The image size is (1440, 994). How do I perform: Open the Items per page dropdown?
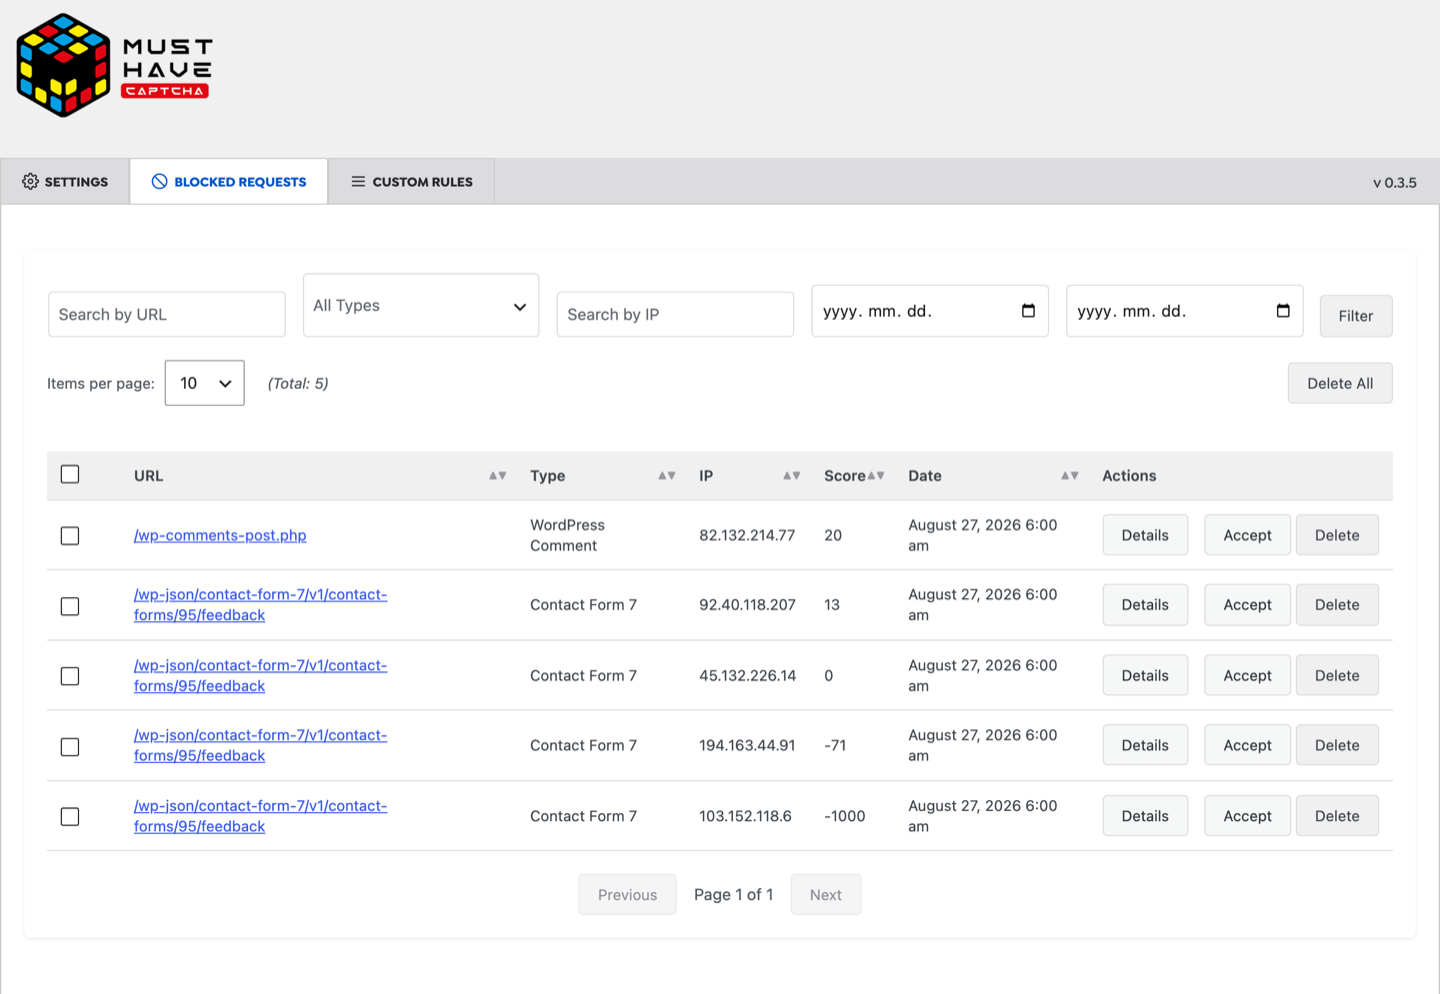point(205,383)
